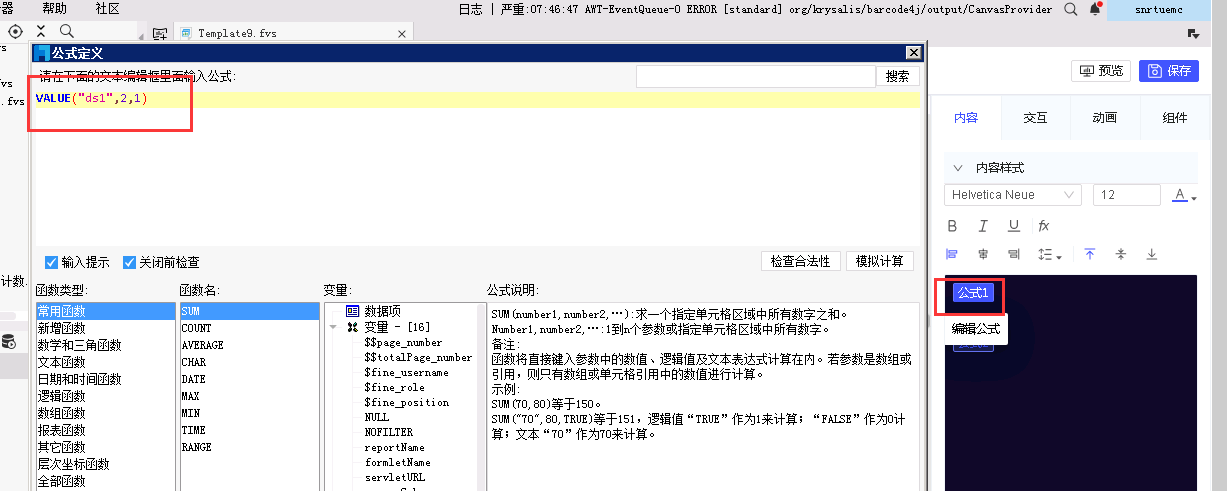Click the fx formula icon
The width and height of the screenshot is (1227, 491).
click(x=1043, y=226)
